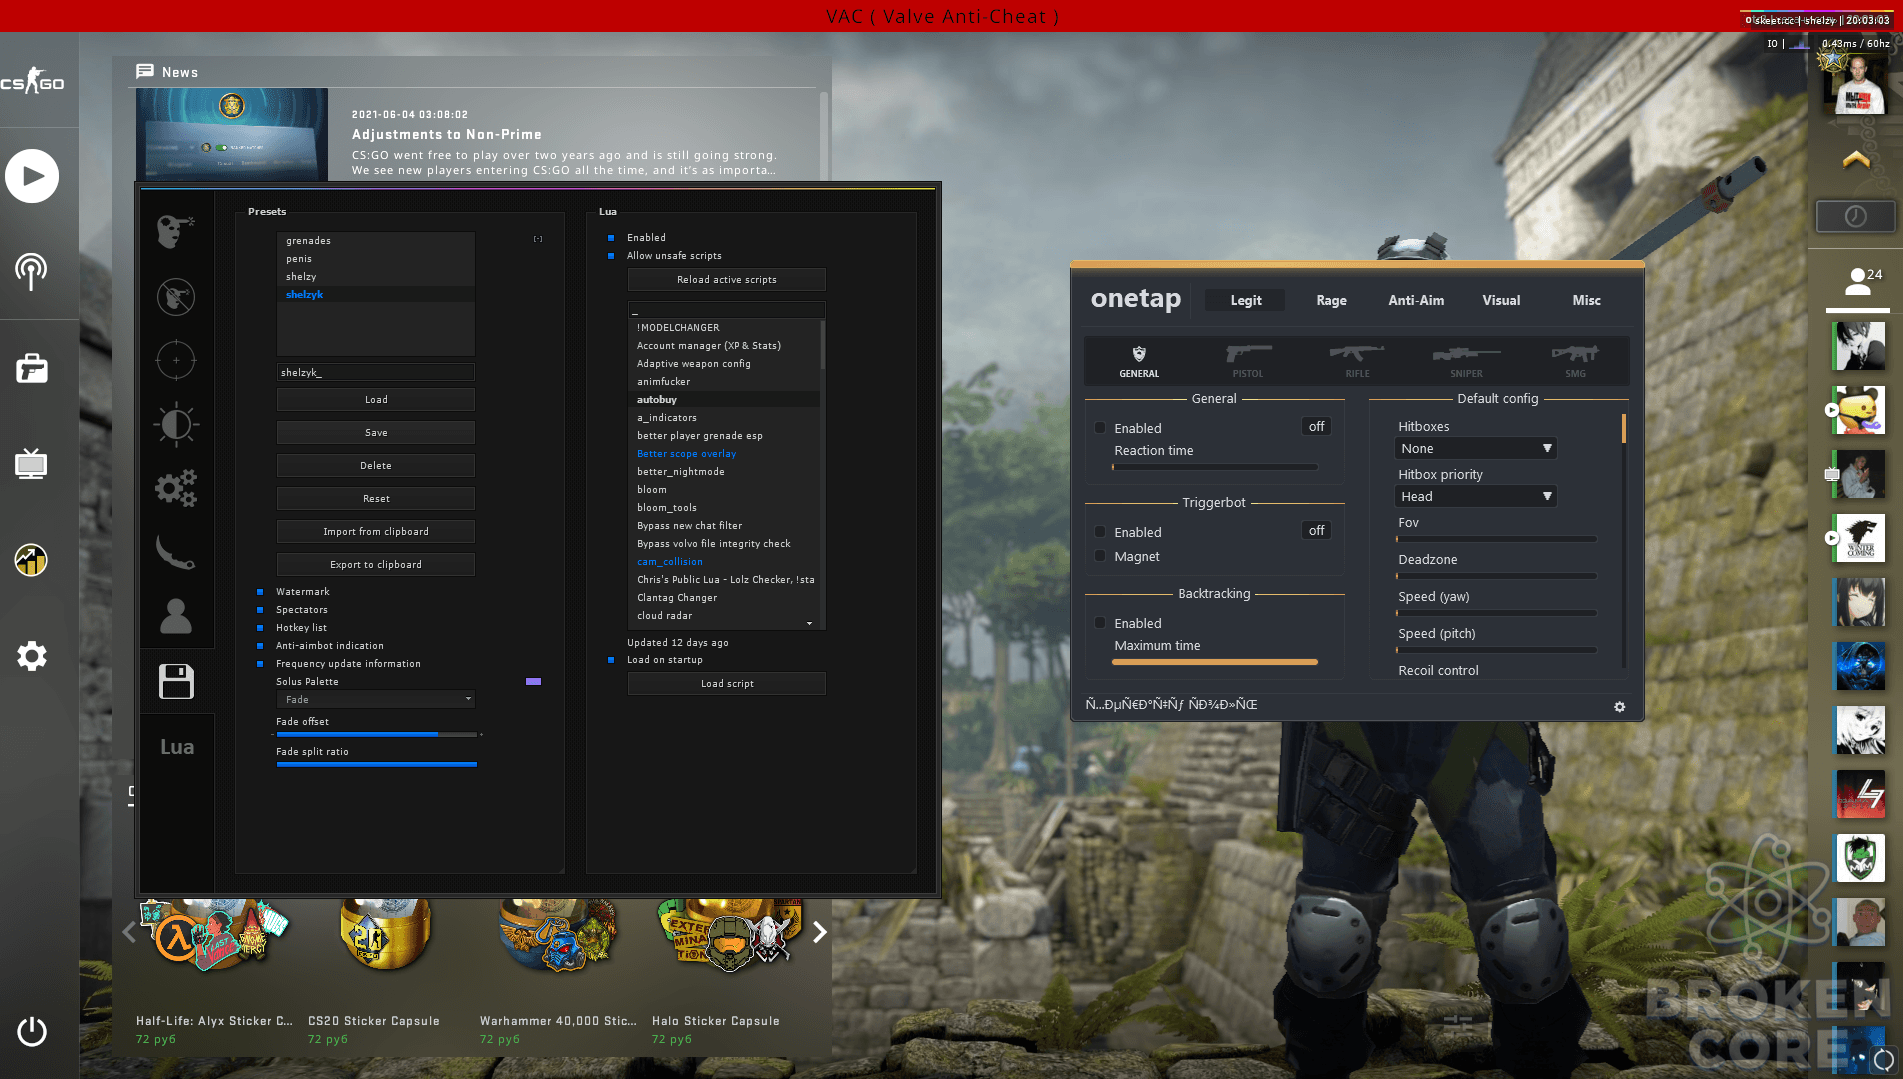Select the PISTOL weapon icon in onetap

click(1248, 361)
